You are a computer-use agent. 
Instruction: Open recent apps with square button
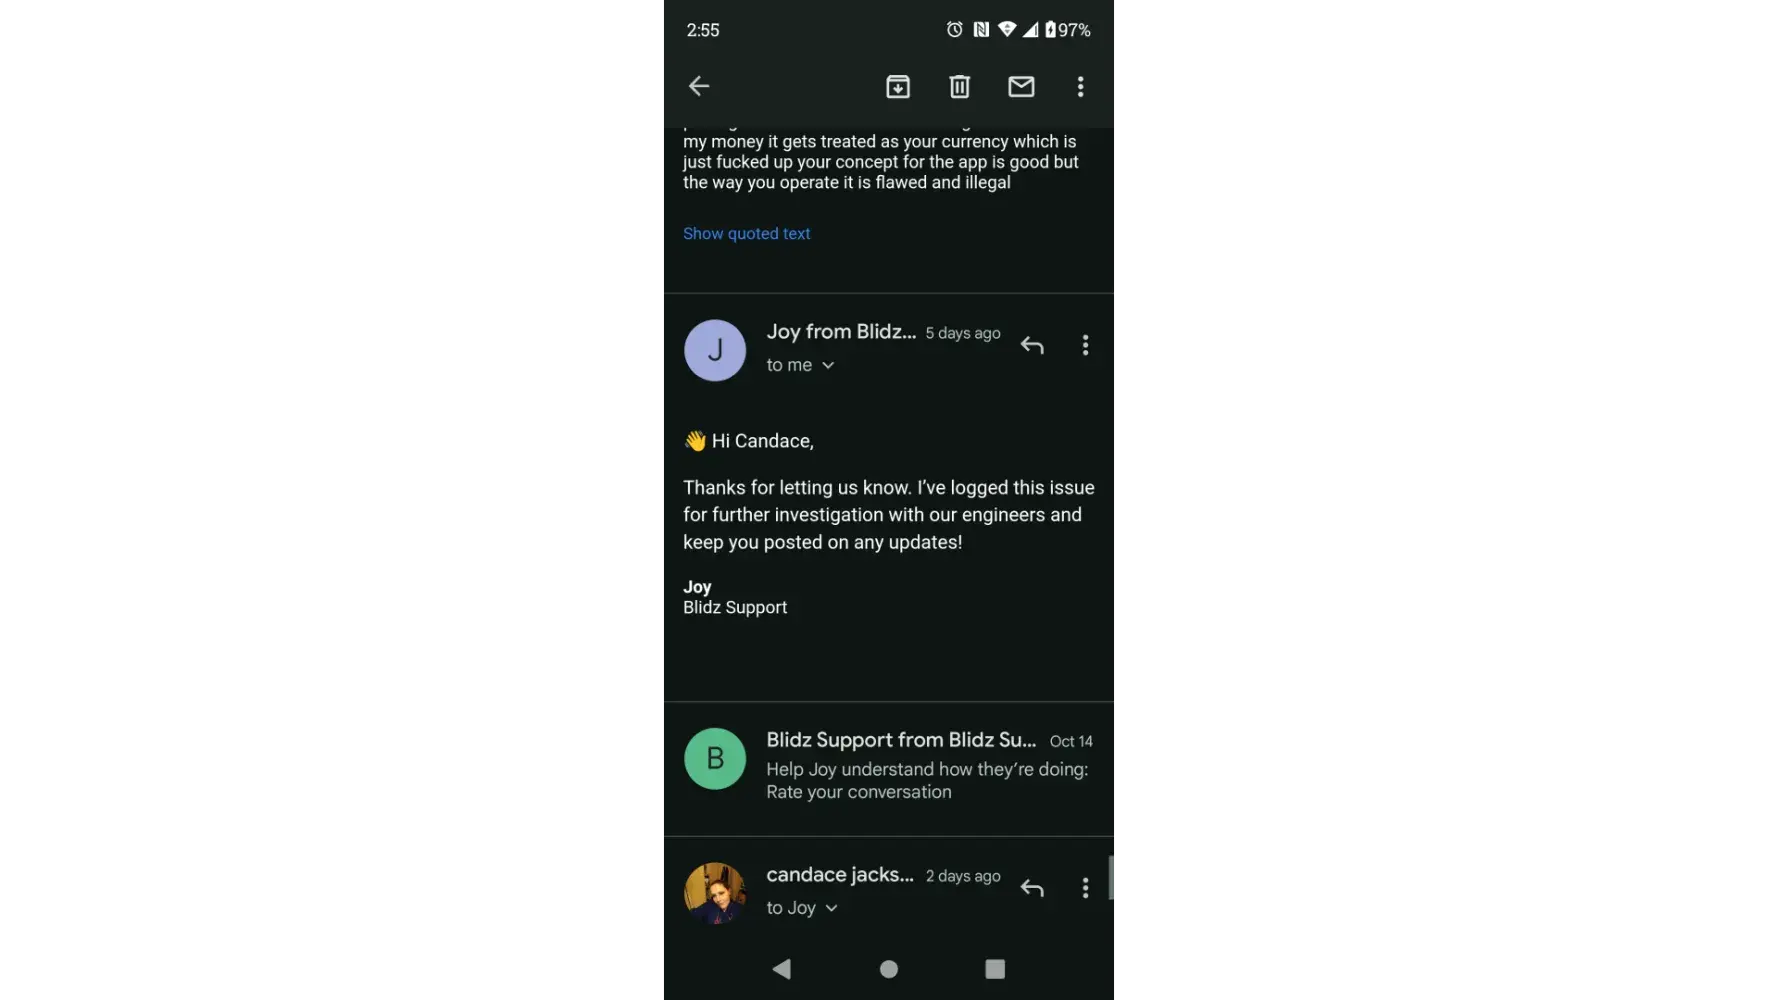coord(995,969)
